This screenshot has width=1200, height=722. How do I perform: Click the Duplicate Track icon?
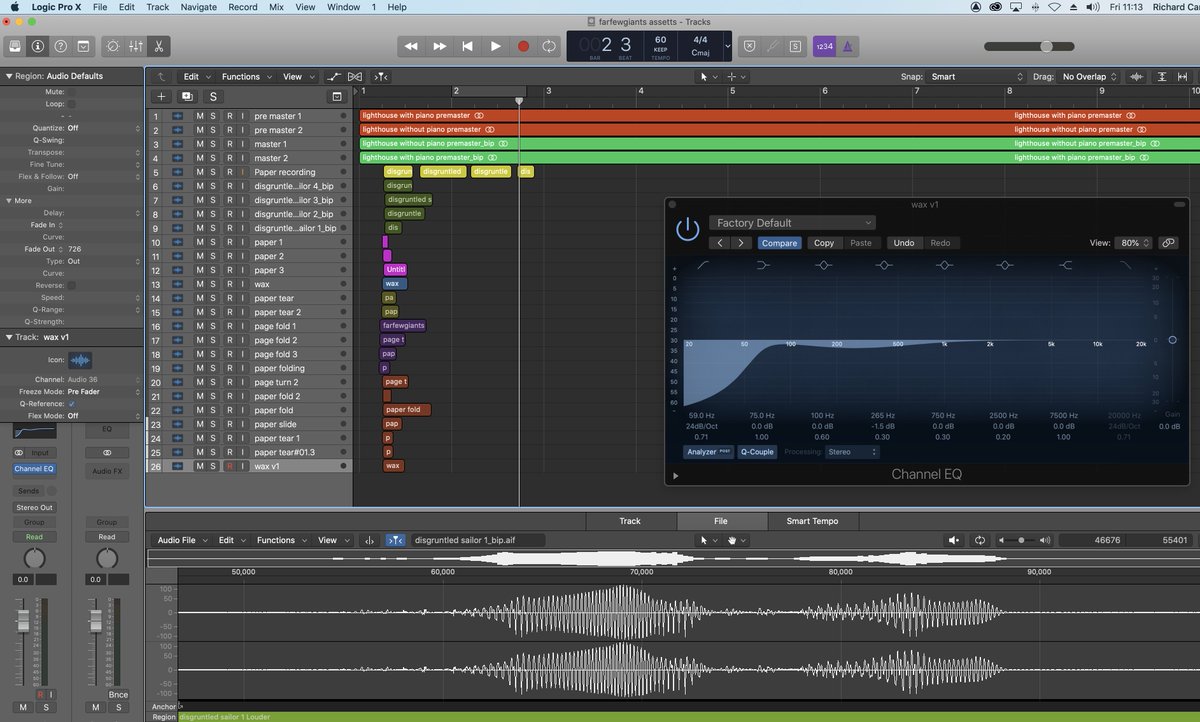[187, 96]
